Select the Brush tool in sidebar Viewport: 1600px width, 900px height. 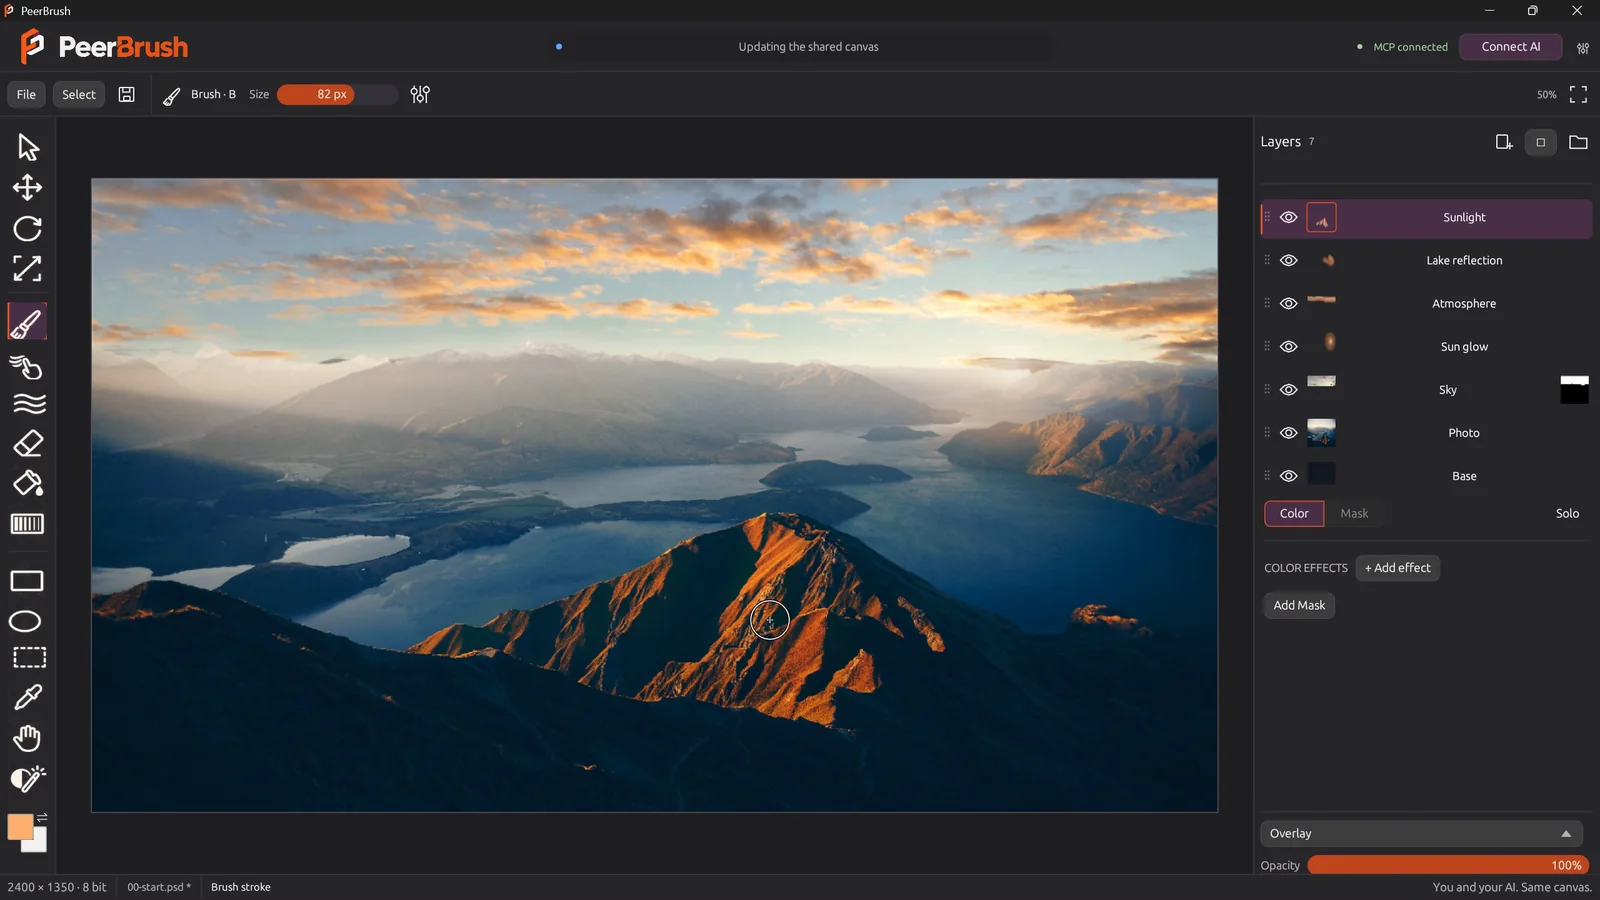coord(27,323)
